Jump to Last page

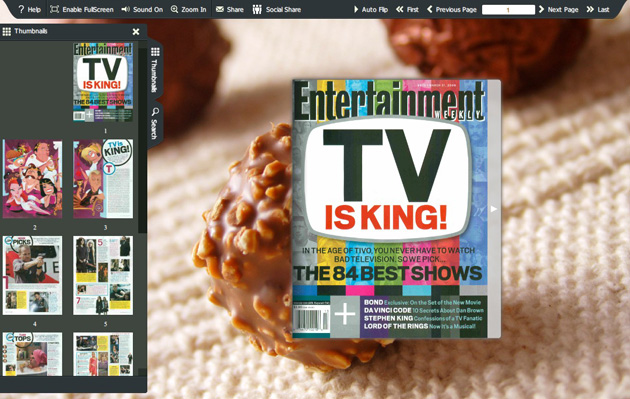598,9
